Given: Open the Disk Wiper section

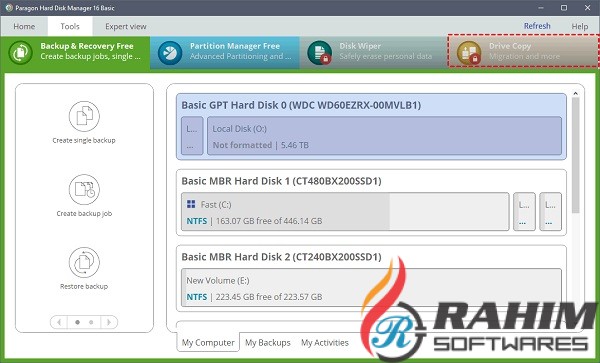Looking at the screenshot, I should coord(373,52).
